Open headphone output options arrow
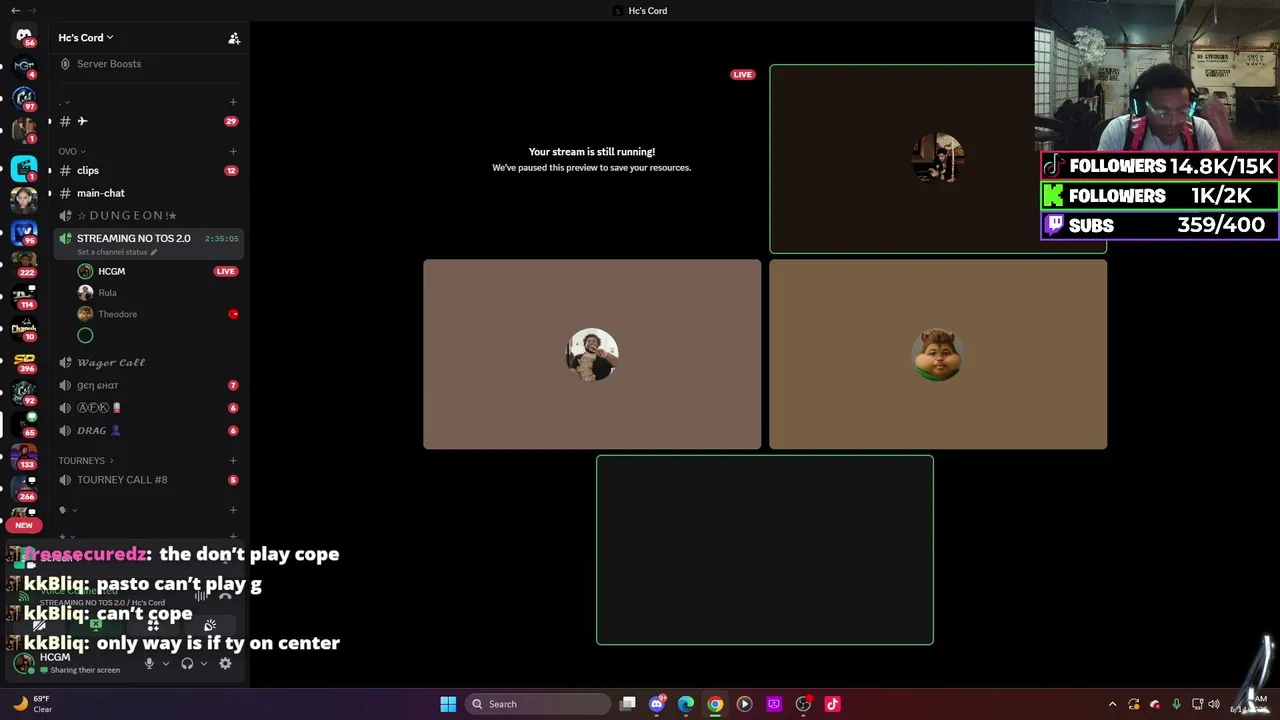 [203, 663]
